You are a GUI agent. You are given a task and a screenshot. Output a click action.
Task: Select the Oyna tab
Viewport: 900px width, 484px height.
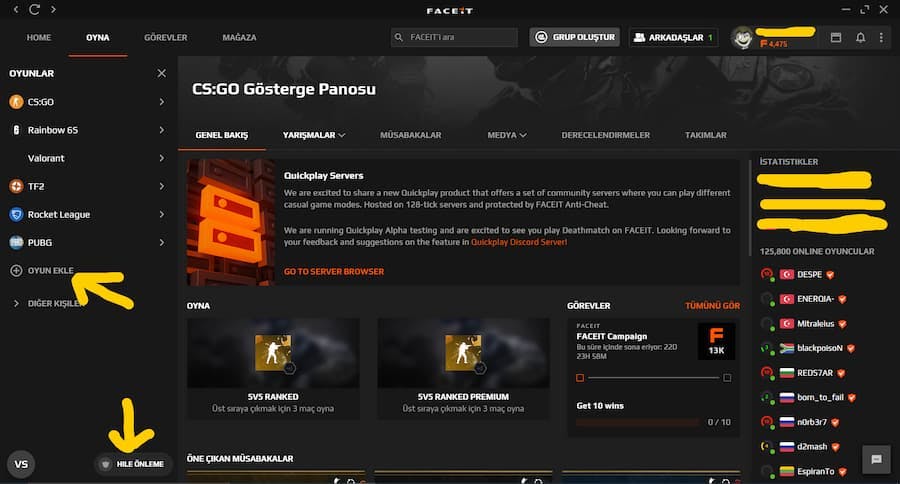(x=98, y=37)
